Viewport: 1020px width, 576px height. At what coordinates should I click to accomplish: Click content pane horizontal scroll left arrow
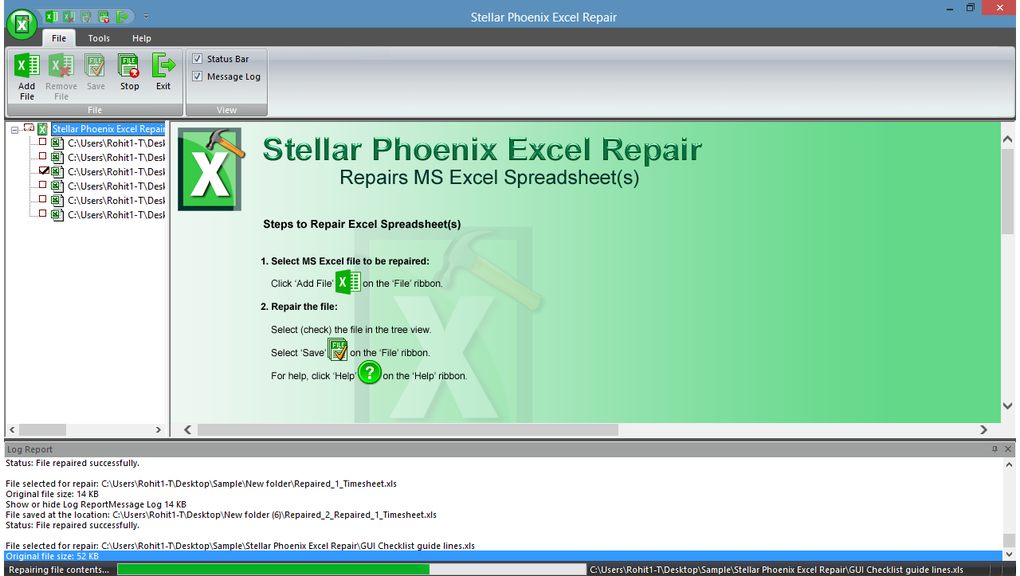187,430
